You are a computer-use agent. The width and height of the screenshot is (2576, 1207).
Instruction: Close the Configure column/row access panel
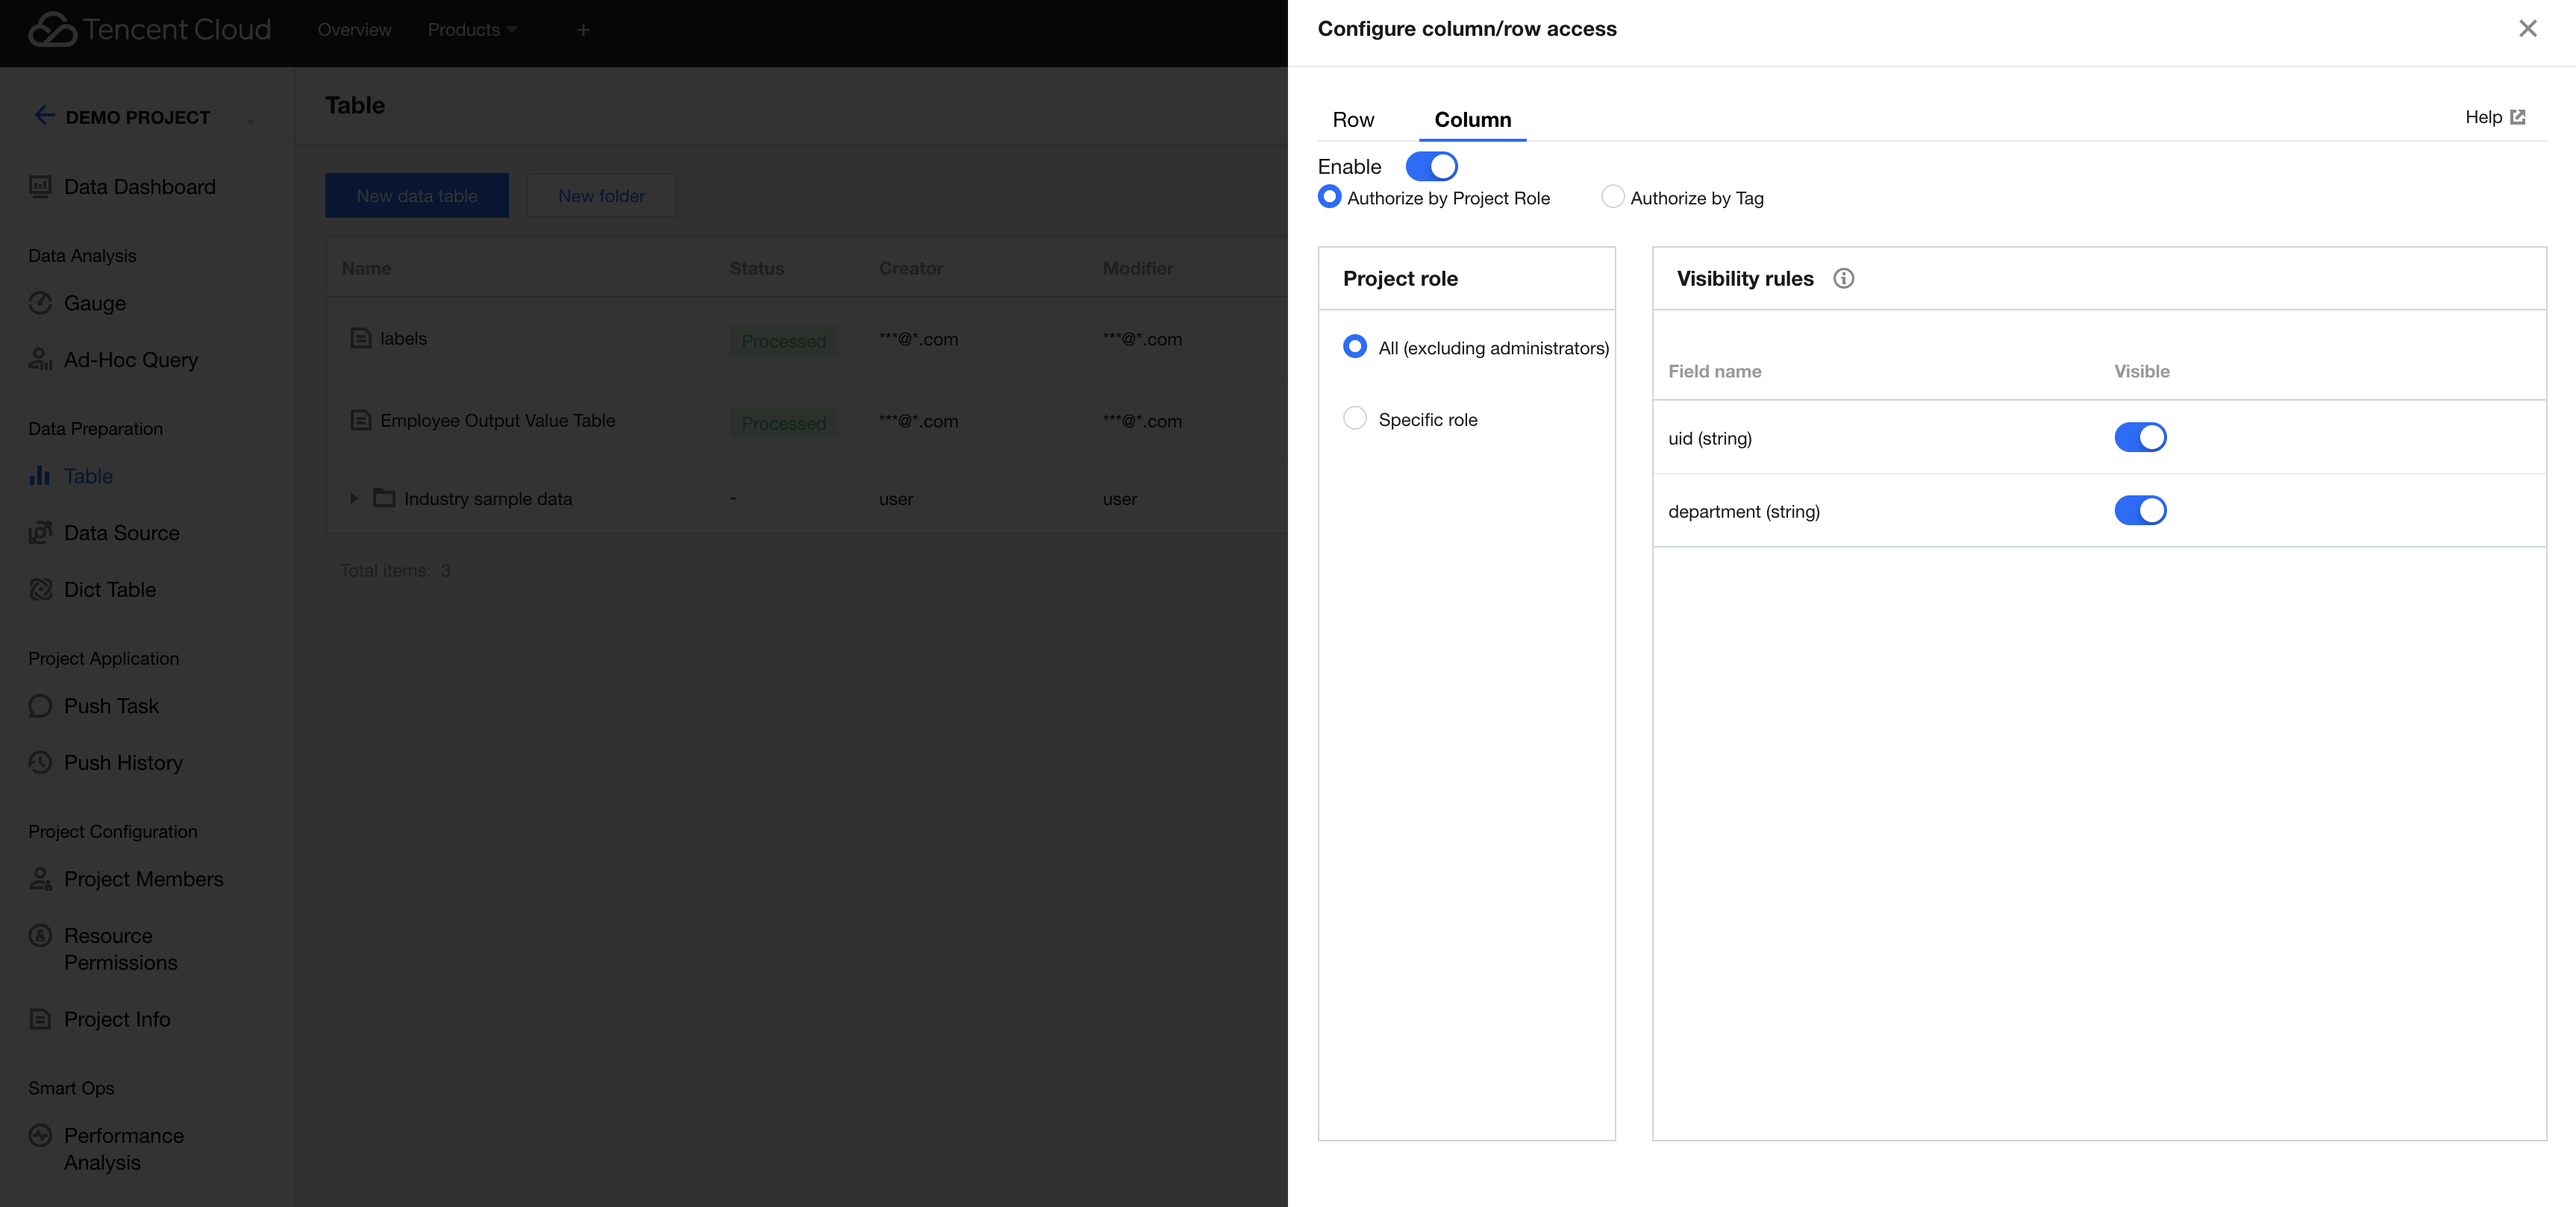point(2527,29)
